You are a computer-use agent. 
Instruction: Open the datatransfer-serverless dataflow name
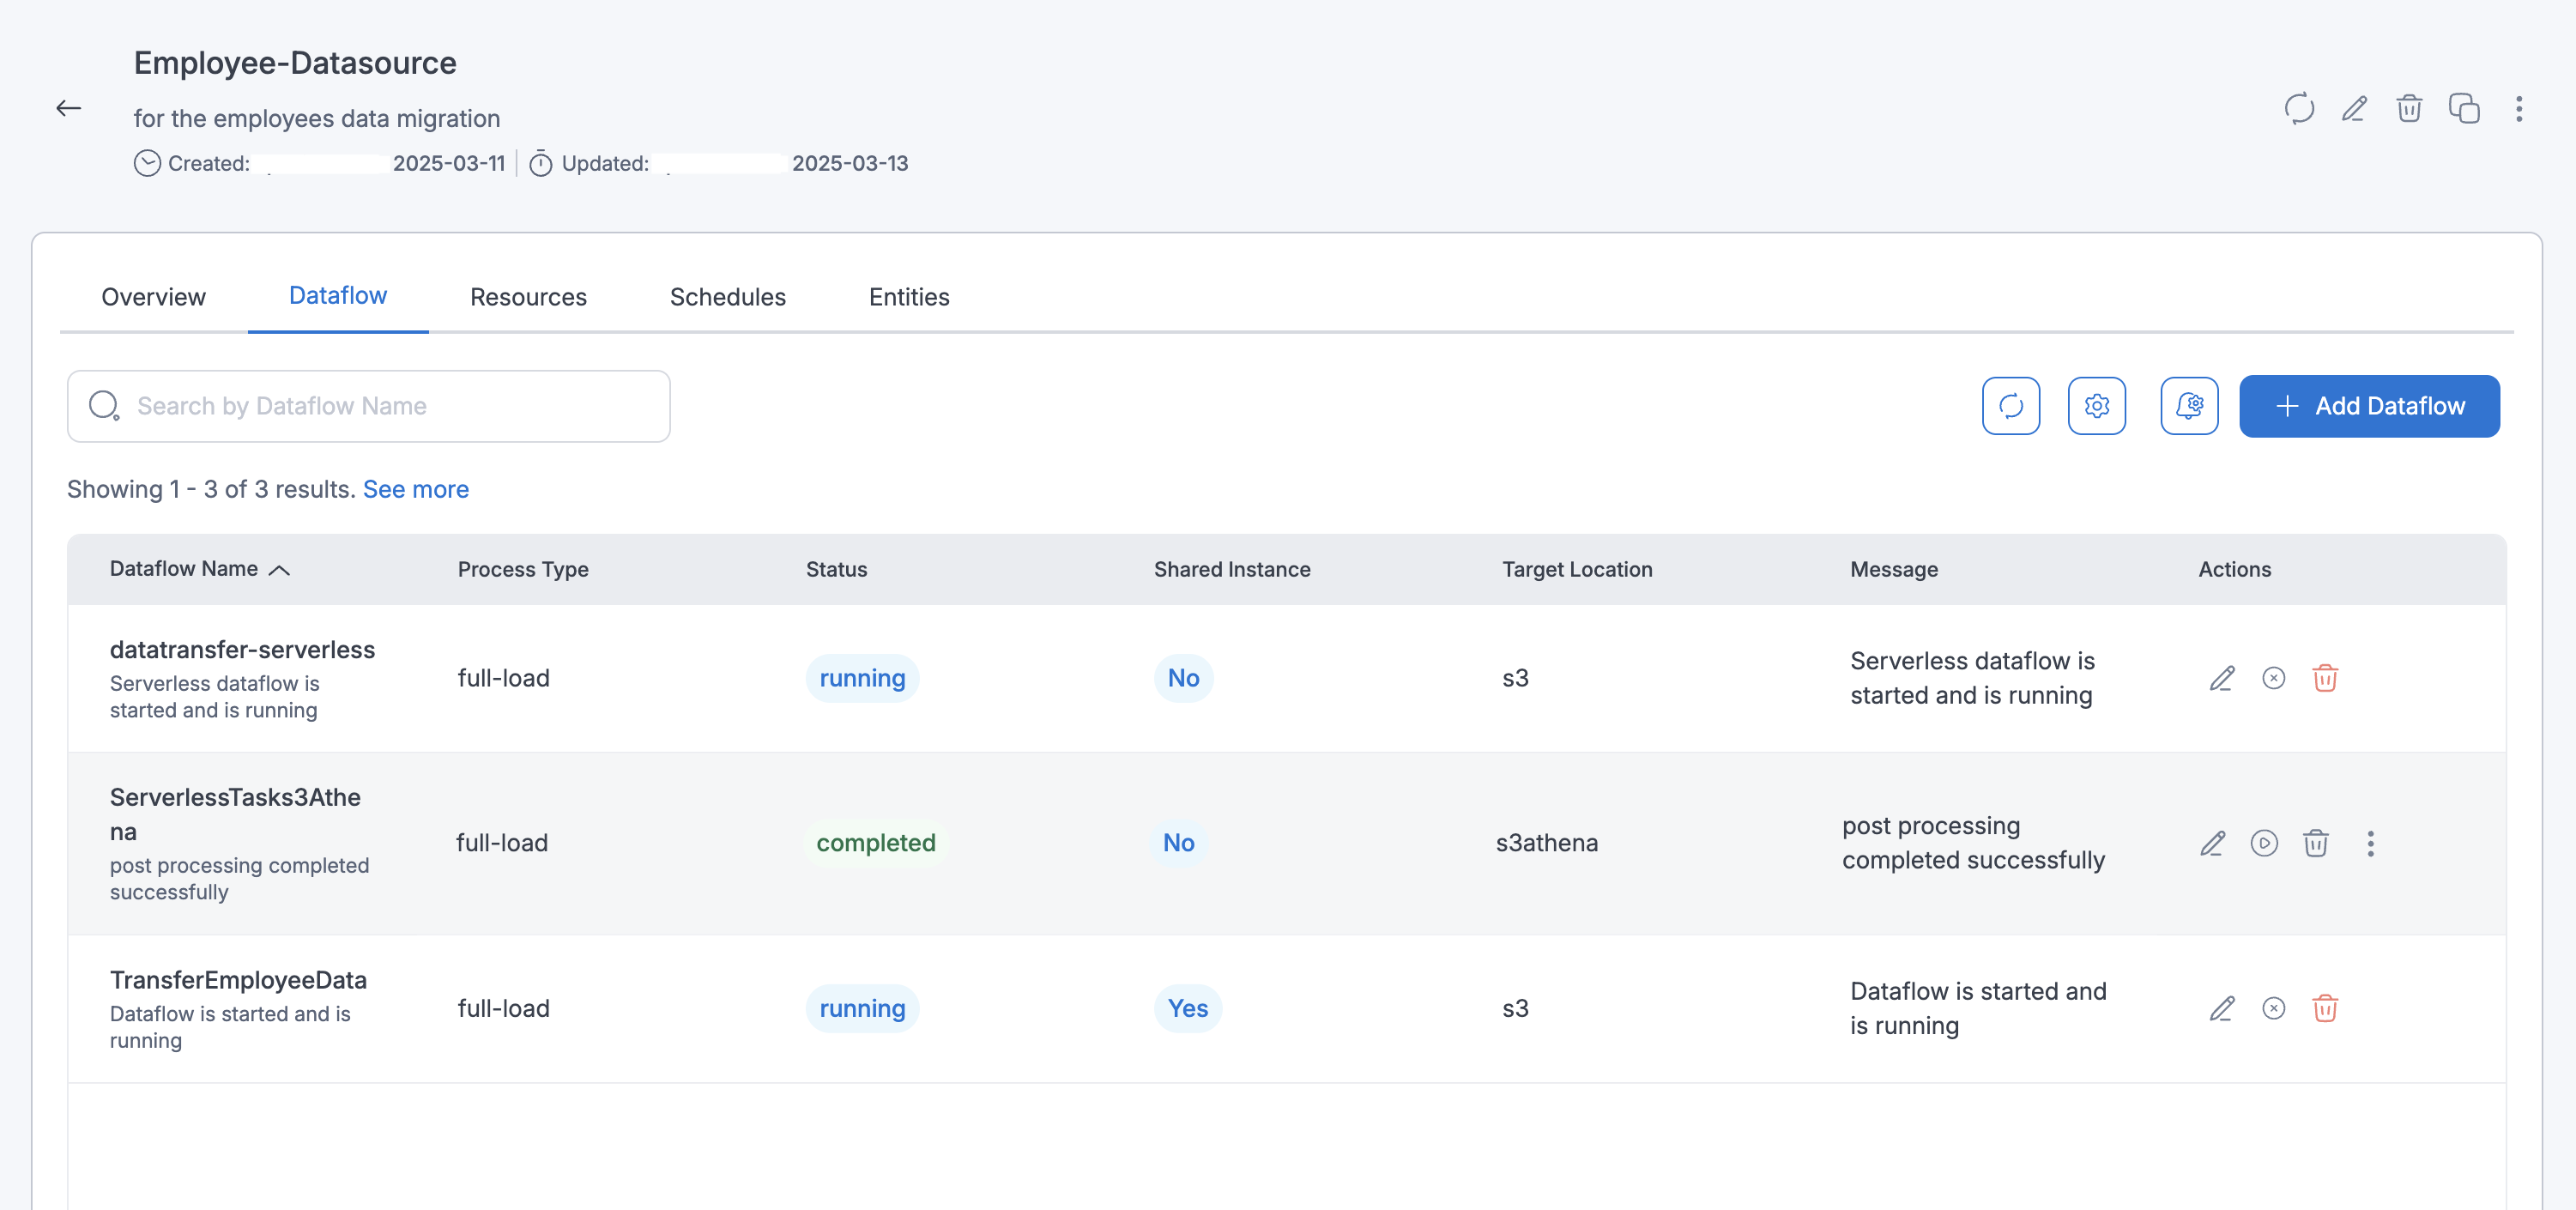point(242,649)
